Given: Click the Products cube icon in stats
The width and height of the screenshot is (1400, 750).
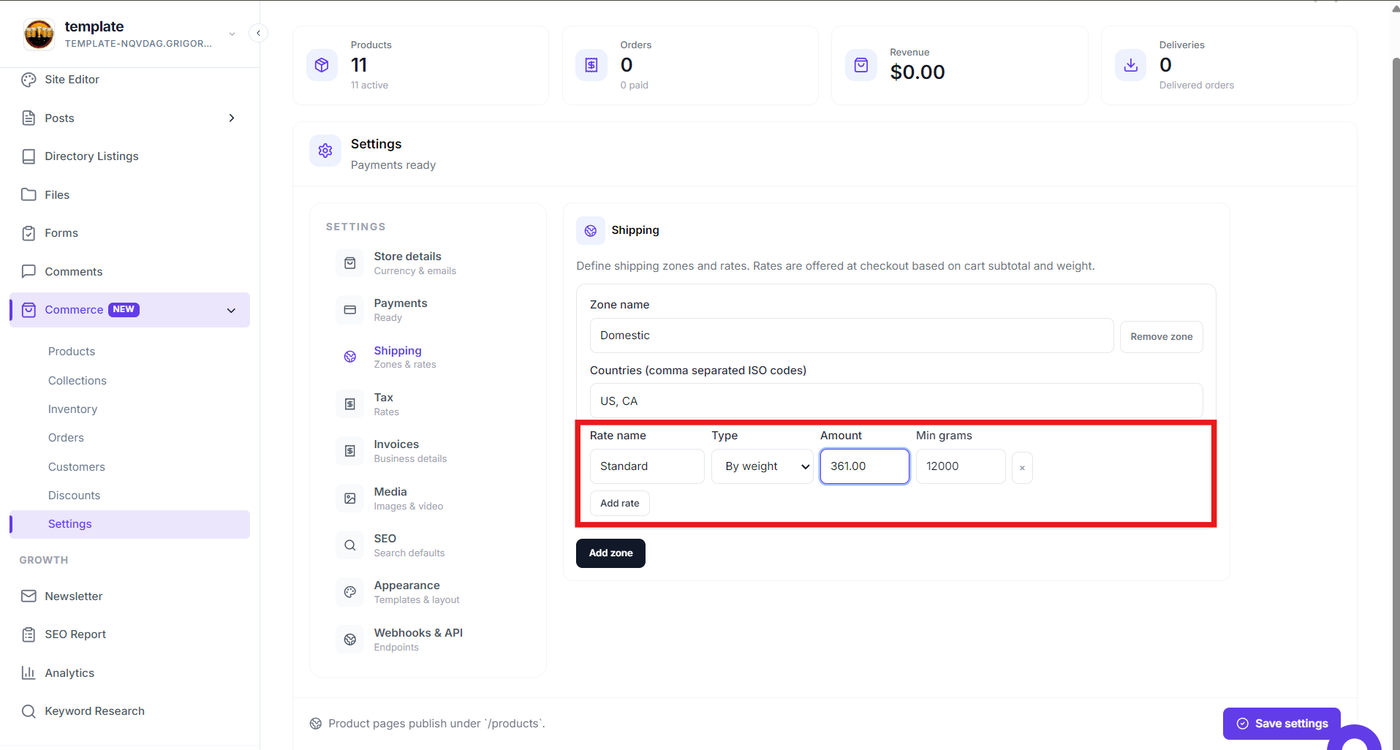Looking at the screenshot, I should [322, 65].
